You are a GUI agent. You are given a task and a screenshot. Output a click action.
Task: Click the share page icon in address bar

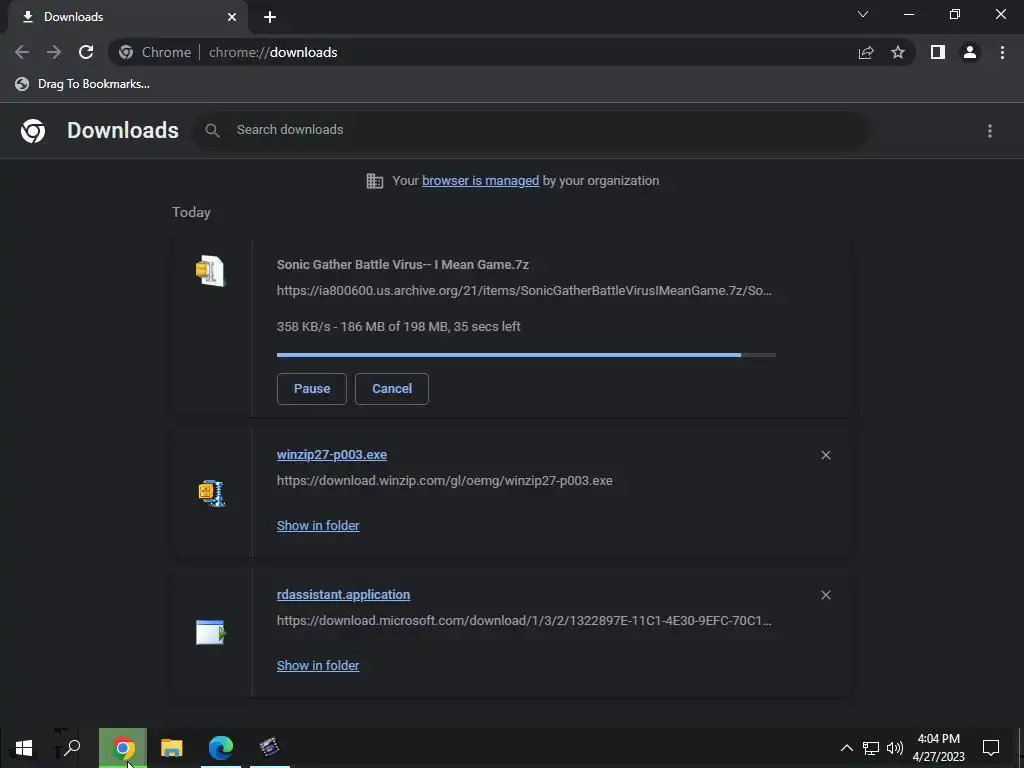tap(866, 52)
